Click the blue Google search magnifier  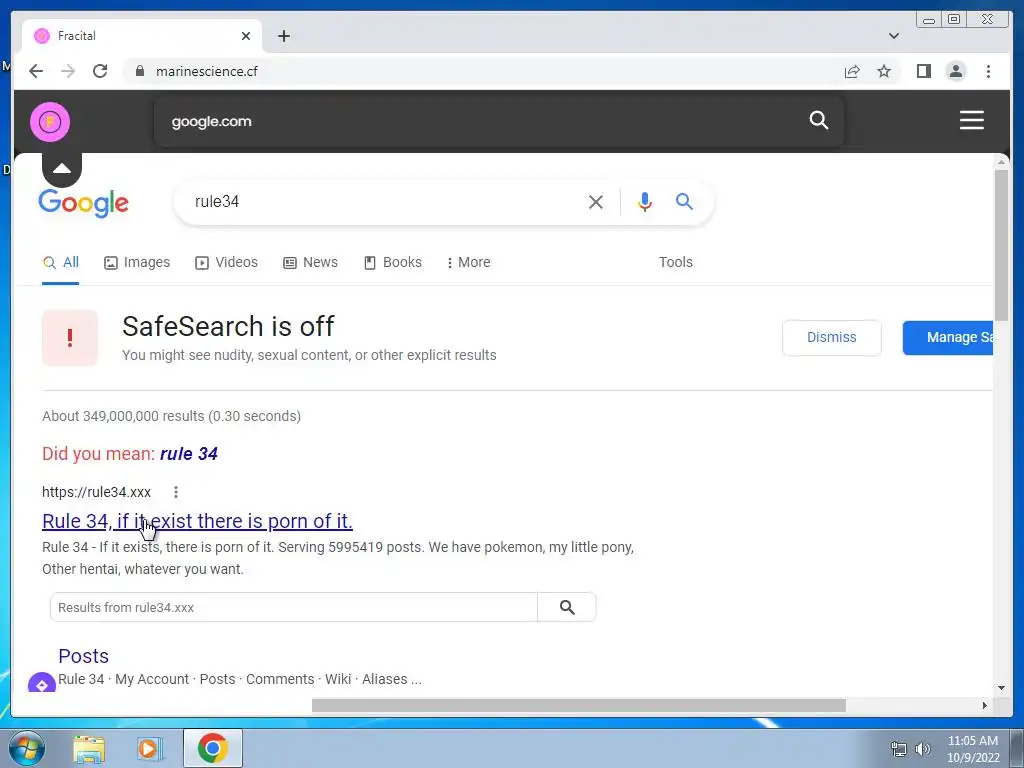tap(684, 201)
